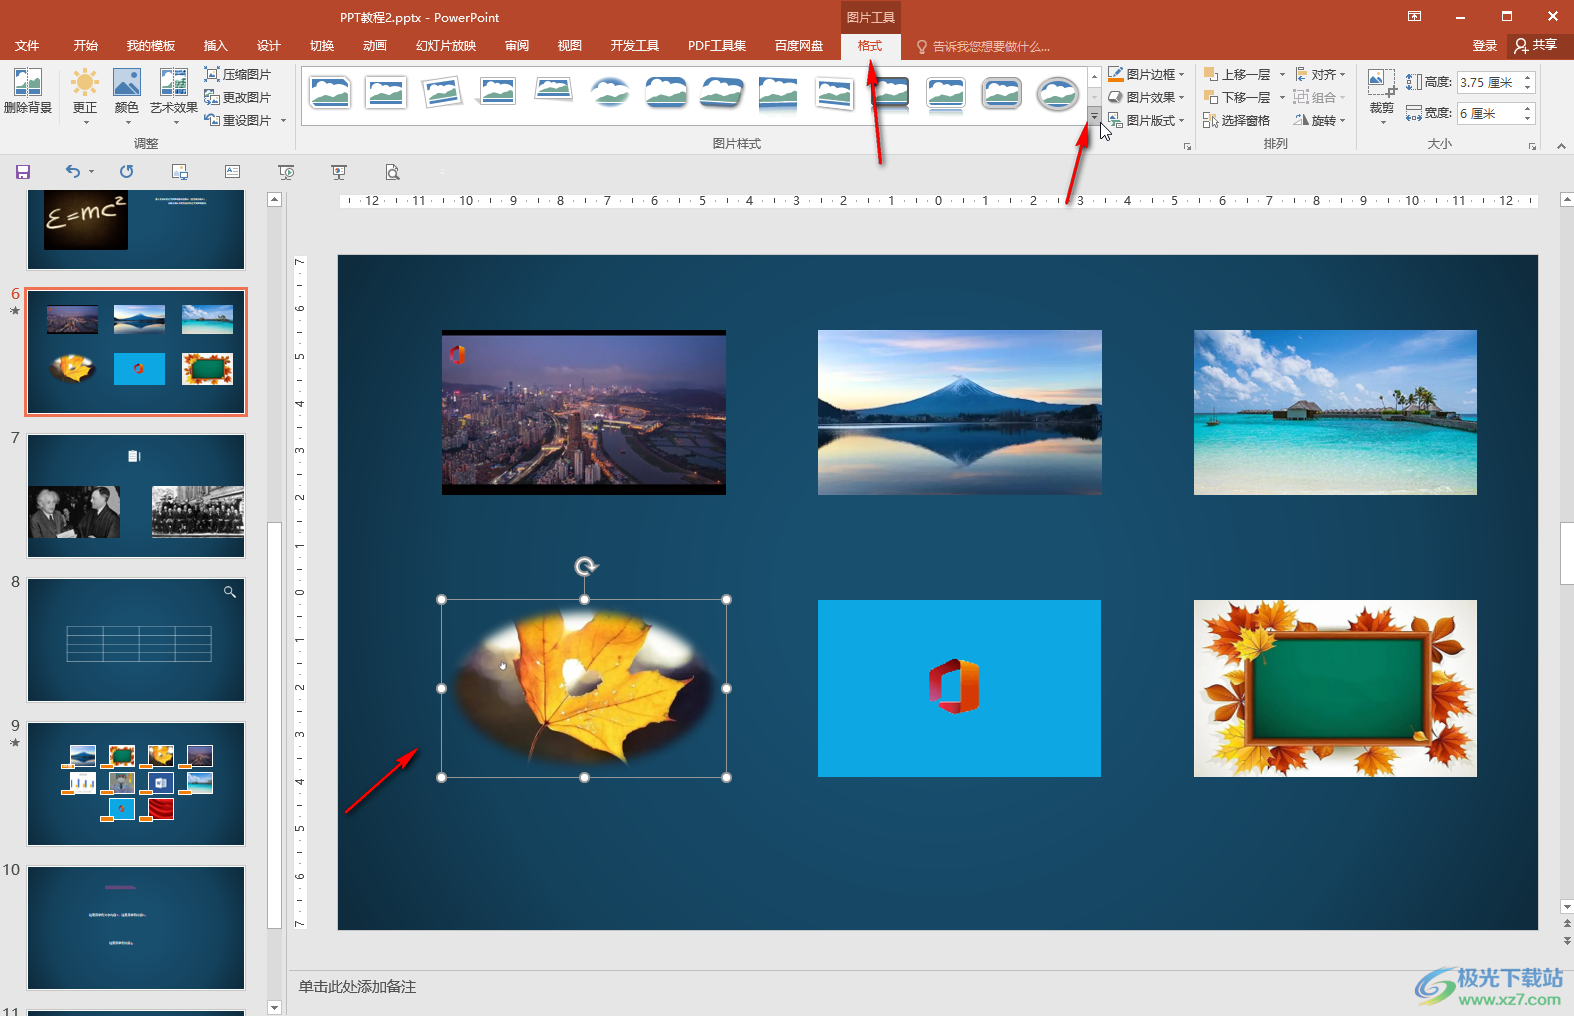This screenshot has height=1016, width=1574.
Task: Apply the black frame reflected picture style
Action: tap(890, 93)
